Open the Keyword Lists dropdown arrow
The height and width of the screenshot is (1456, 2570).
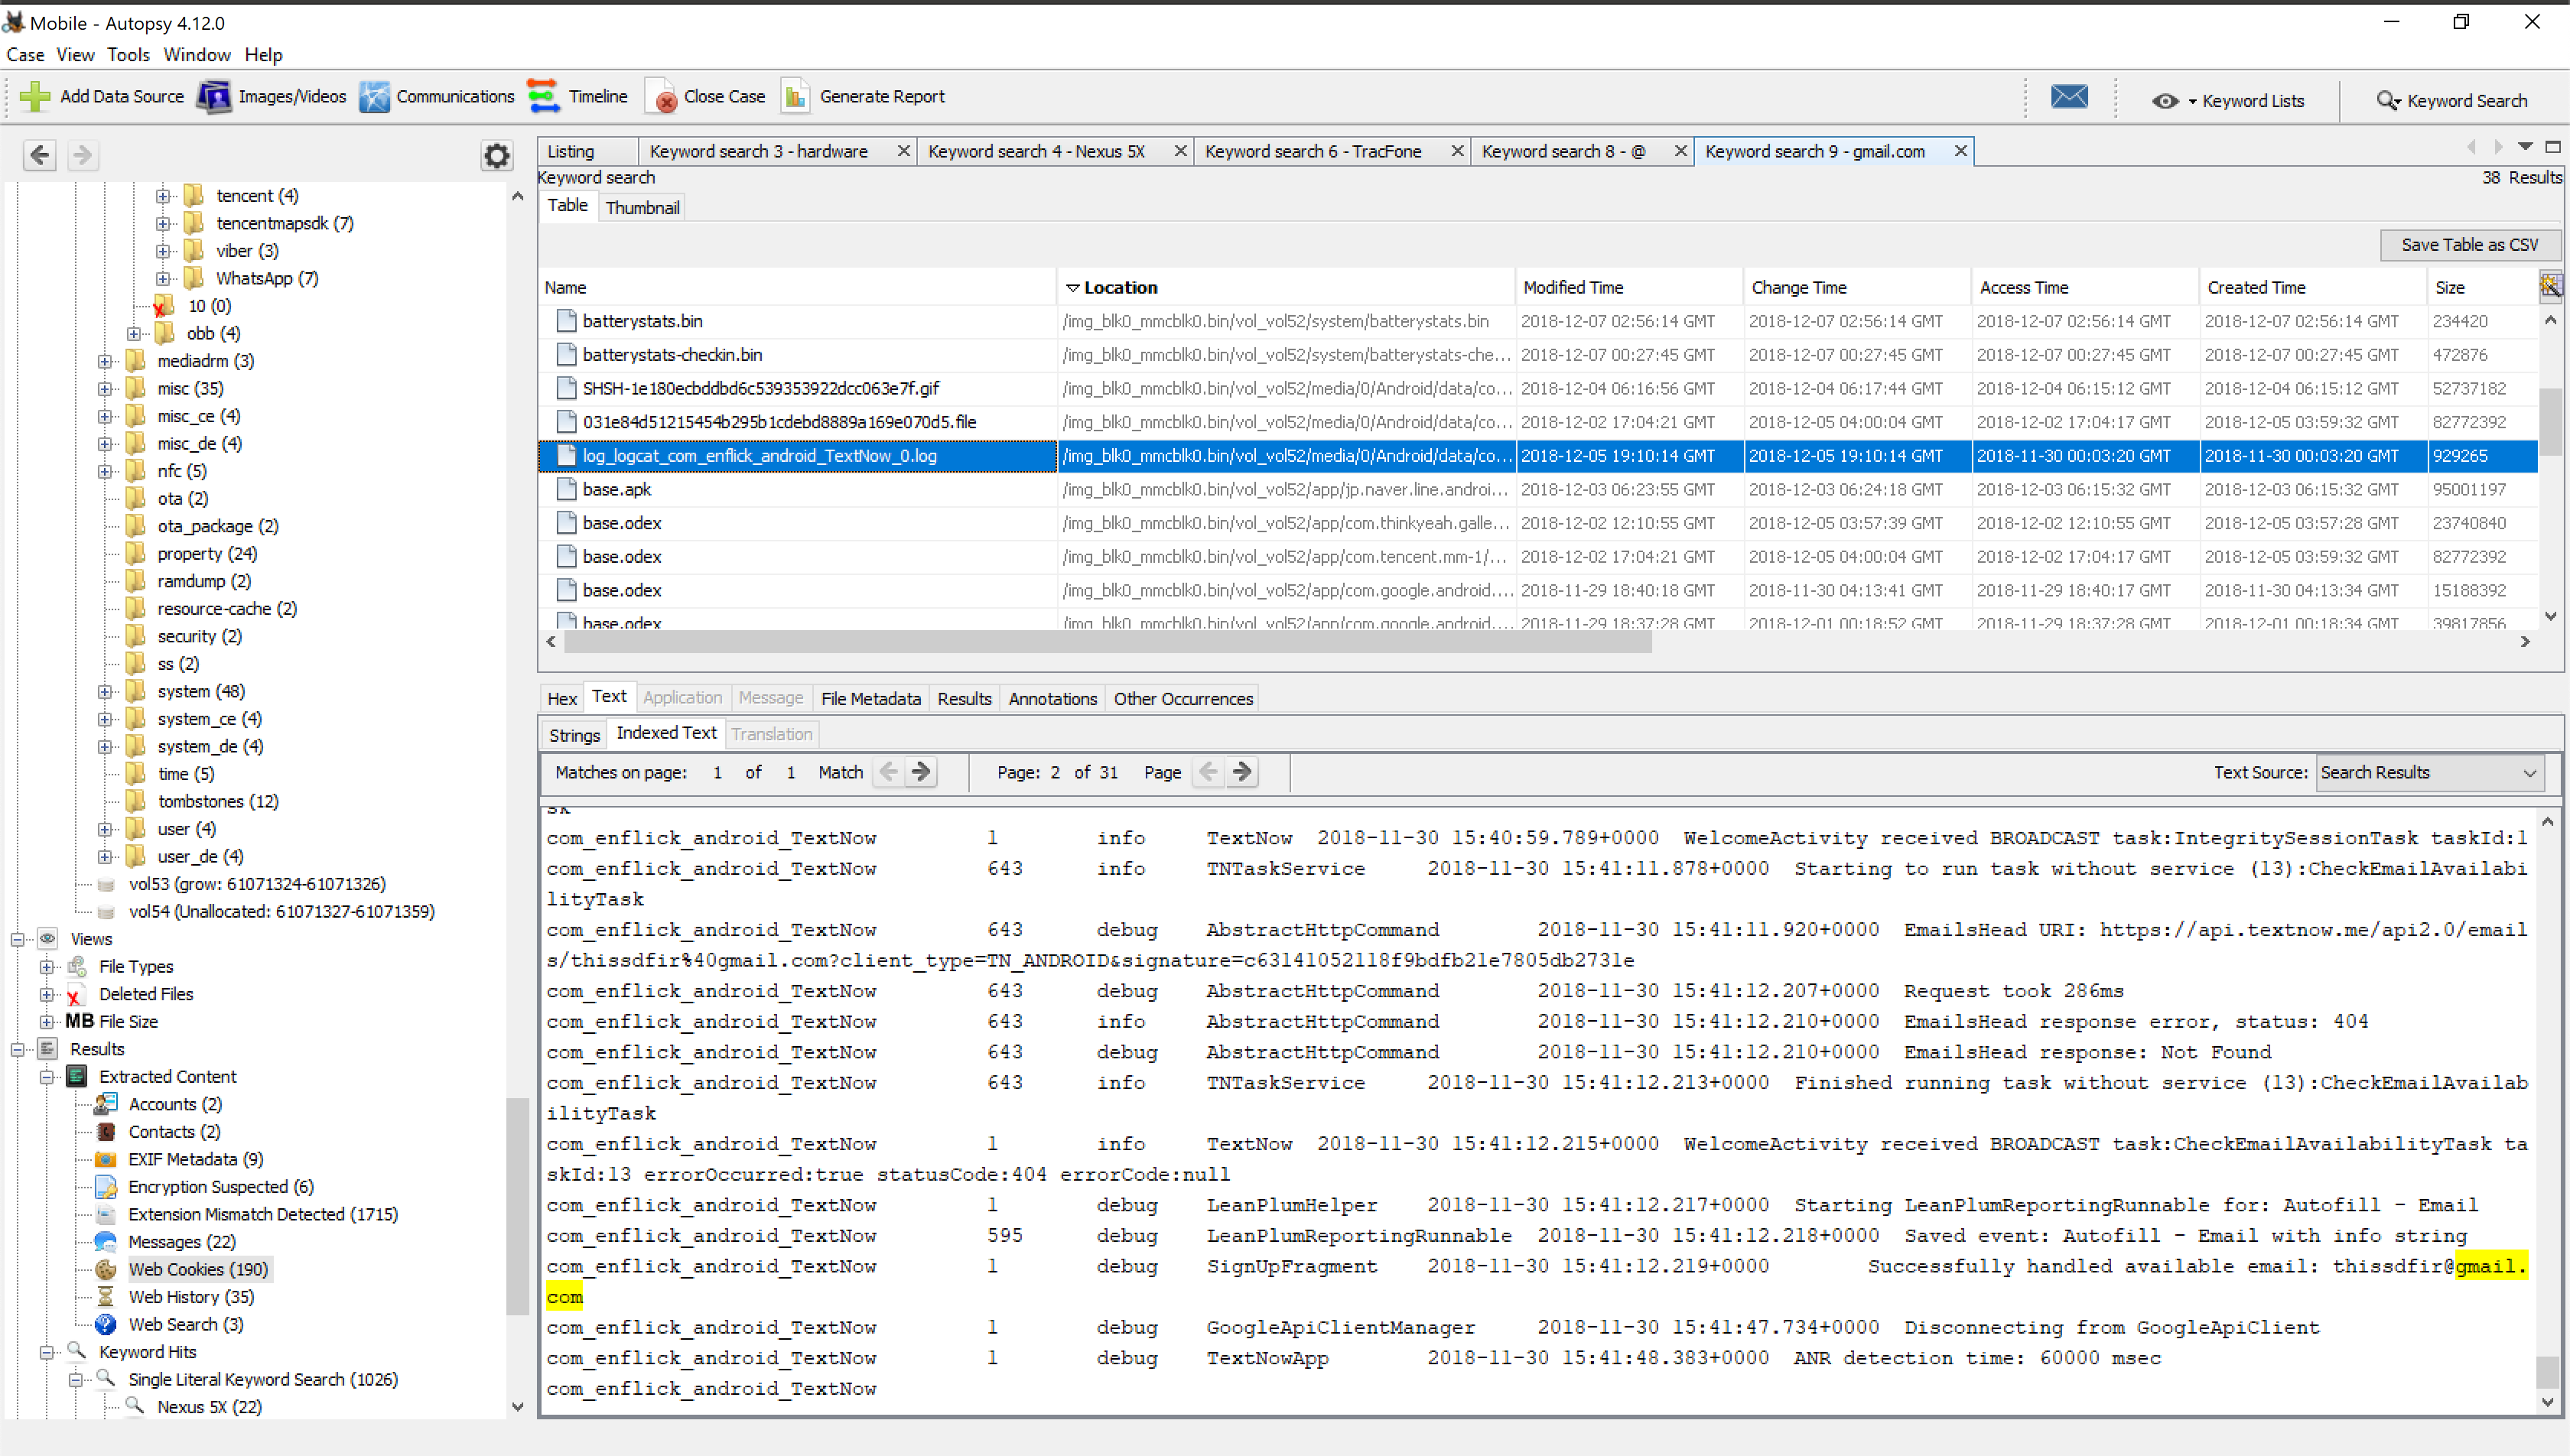click(2192, 102)
